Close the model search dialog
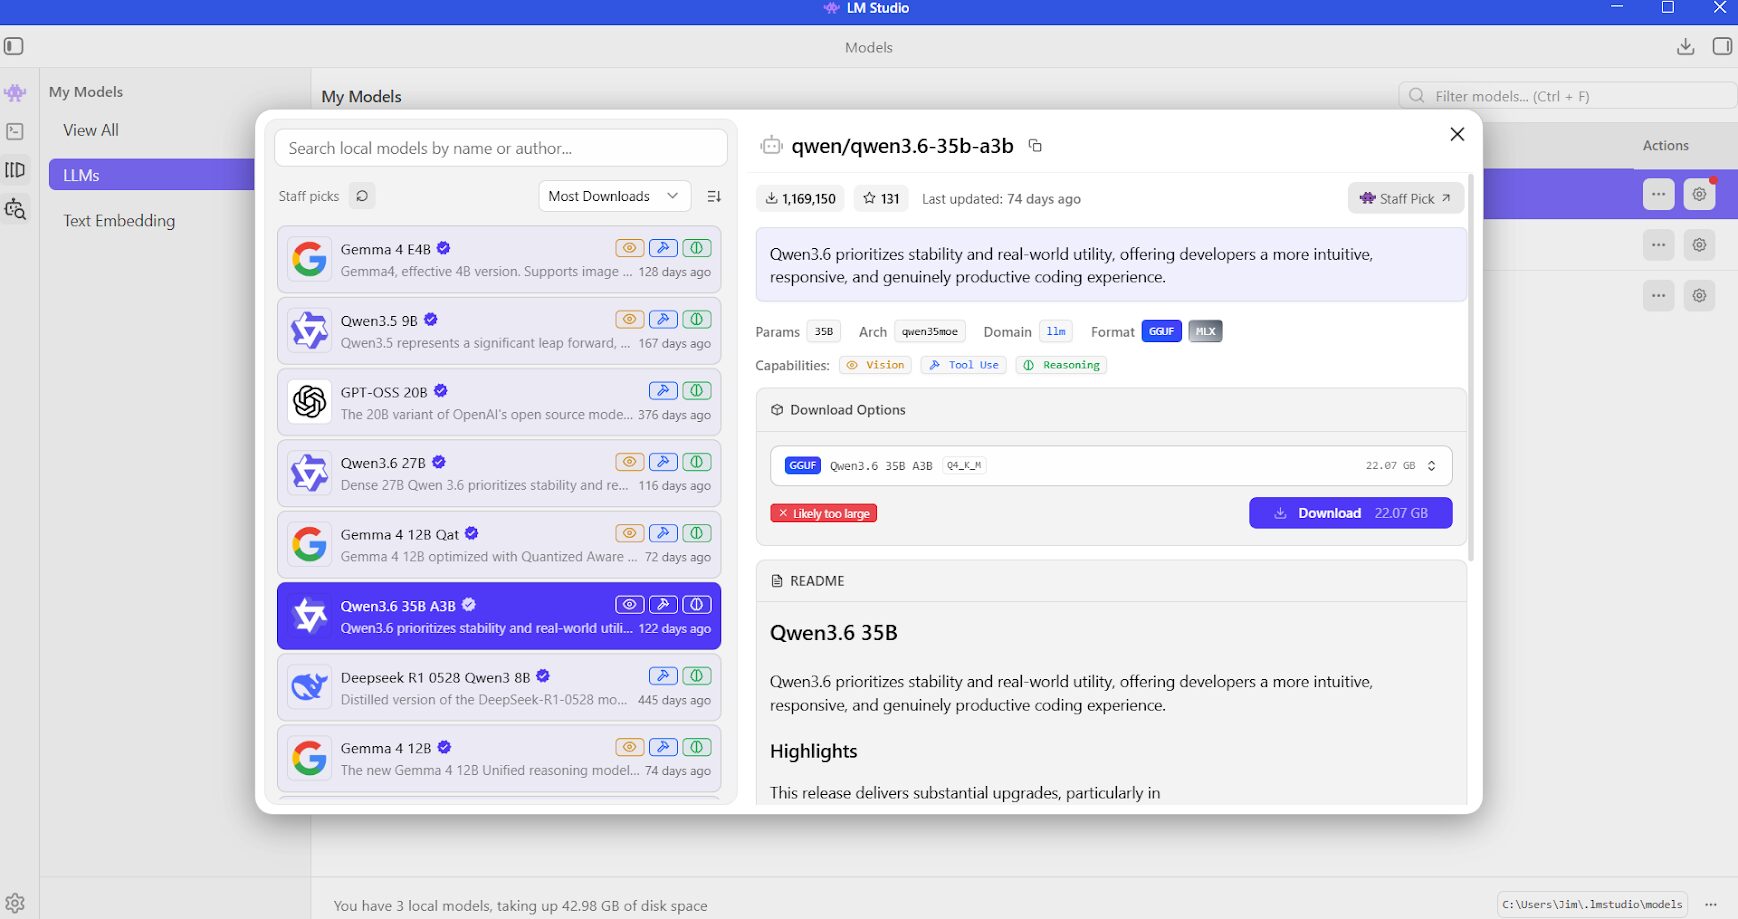The image size is (1738, 919). click(x=1457, y=134)
